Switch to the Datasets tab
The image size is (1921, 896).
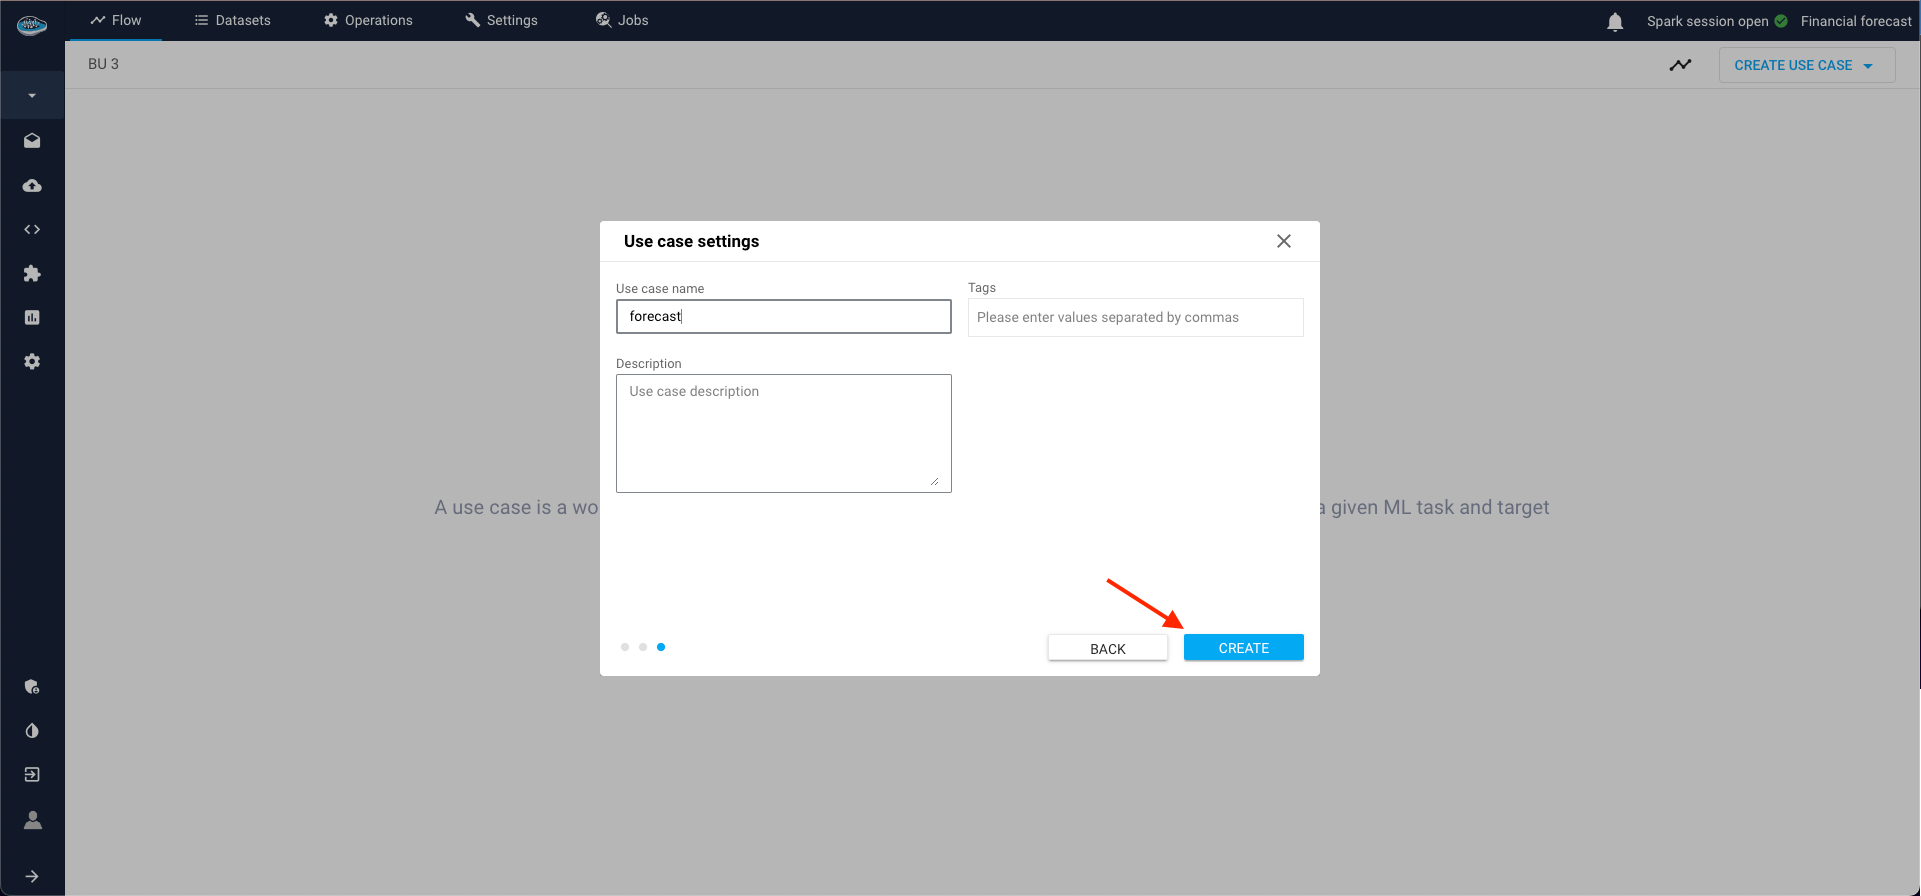tap(232, 20)
